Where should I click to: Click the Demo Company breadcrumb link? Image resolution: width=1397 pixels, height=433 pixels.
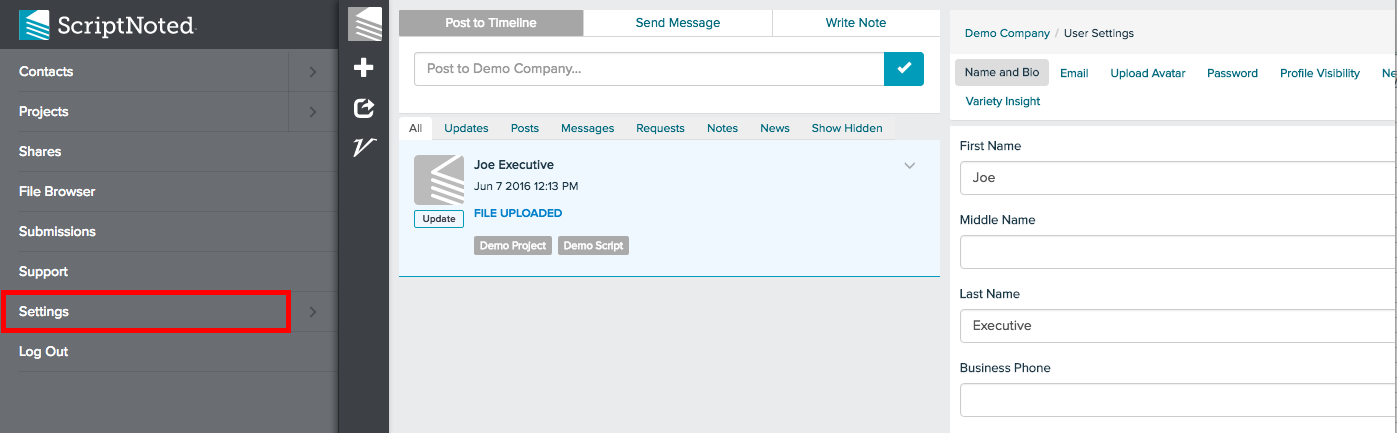coord(1007,33)
